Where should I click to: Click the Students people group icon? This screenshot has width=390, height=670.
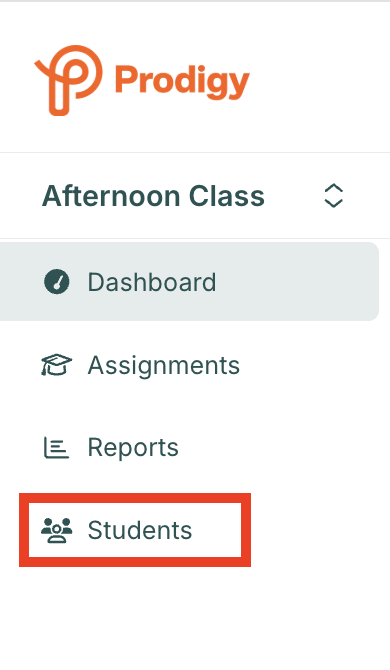(57, 530)
